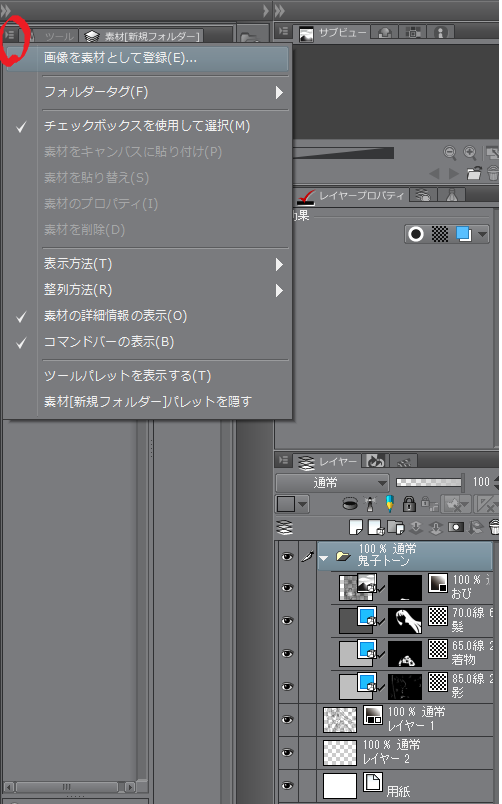This screenshot has height=804, width=502.
Task: Create a new vector layer
Action: pyautogui.click(x=375, y=527)
